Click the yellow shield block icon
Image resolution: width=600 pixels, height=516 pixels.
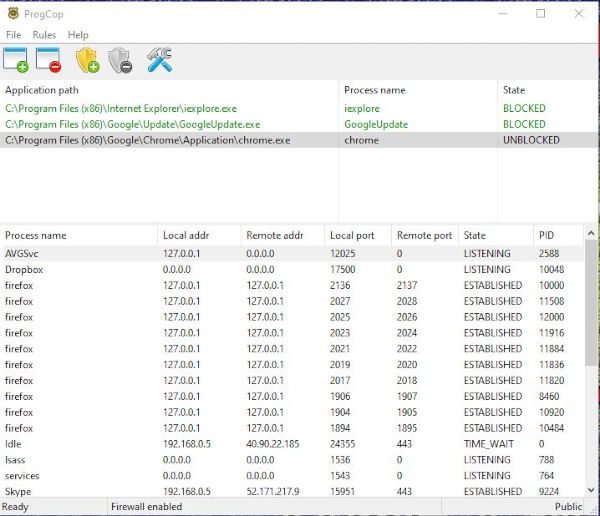click(x=87, y=61)
